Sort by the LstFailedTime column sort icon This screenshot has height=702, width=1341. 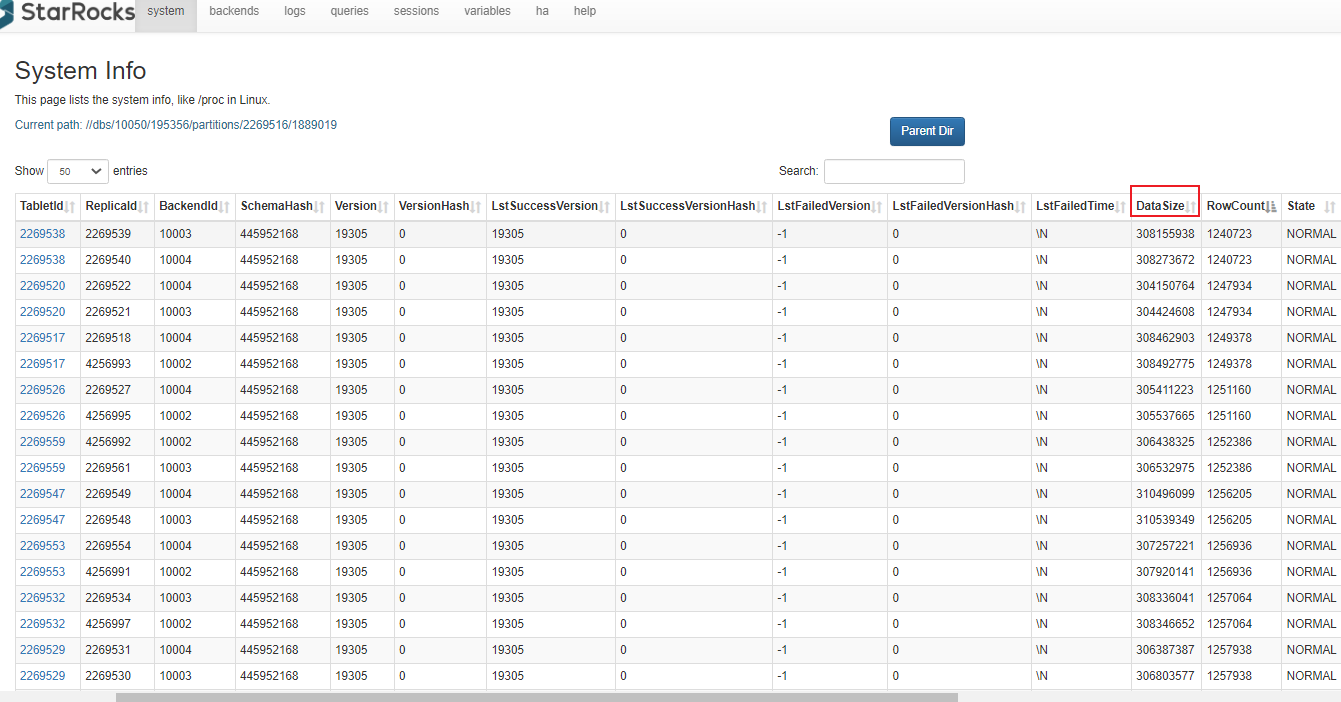point(1120,207)
